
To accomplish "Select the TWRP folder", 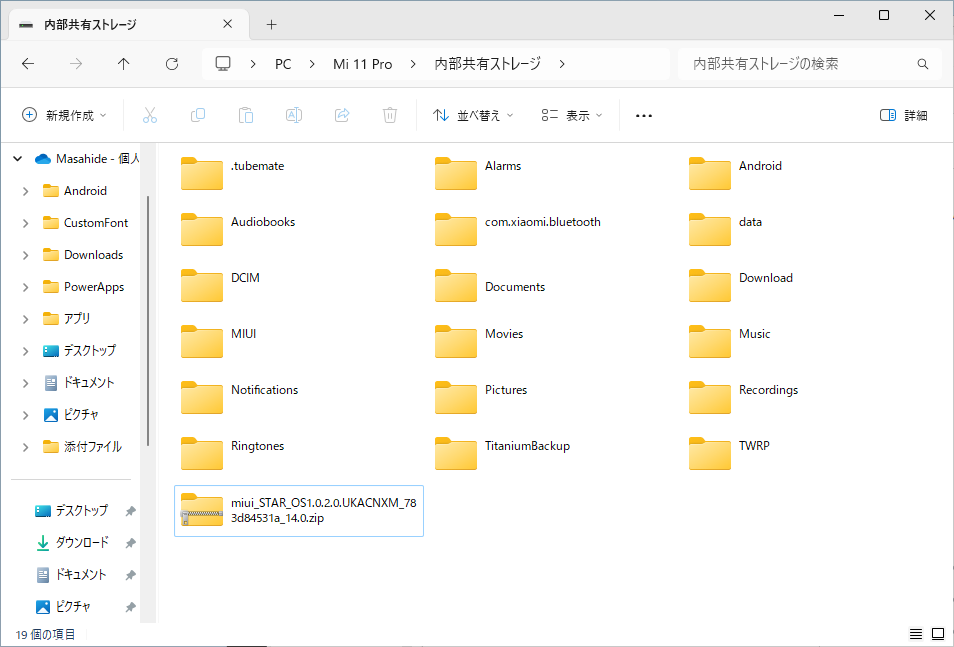I will (729, 454).
